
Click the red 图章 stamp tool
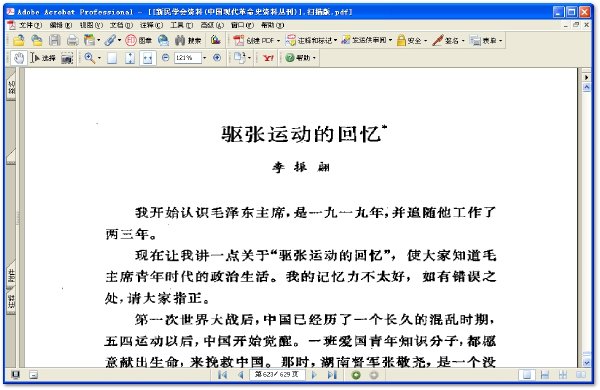click(139, 40)
